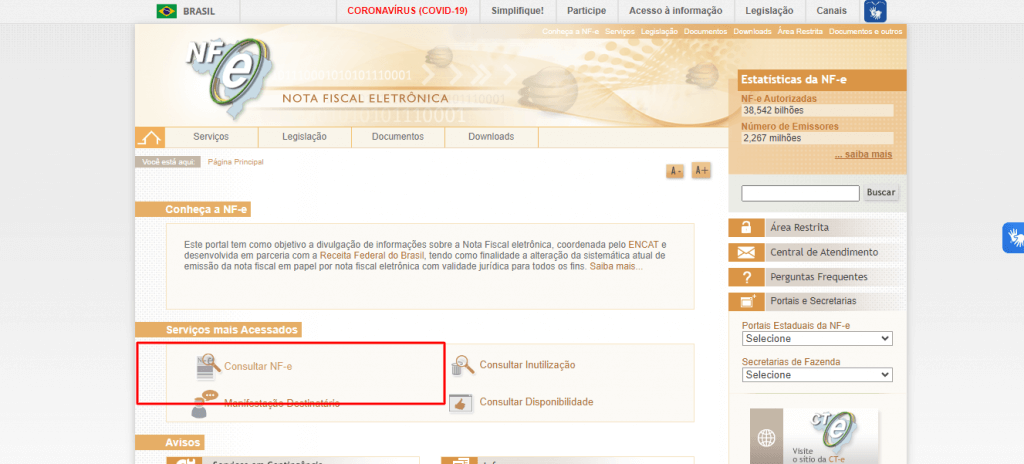Screen dimensions: 1024x464
Task: Increase font size with A+ button
Action: point(701,171)
